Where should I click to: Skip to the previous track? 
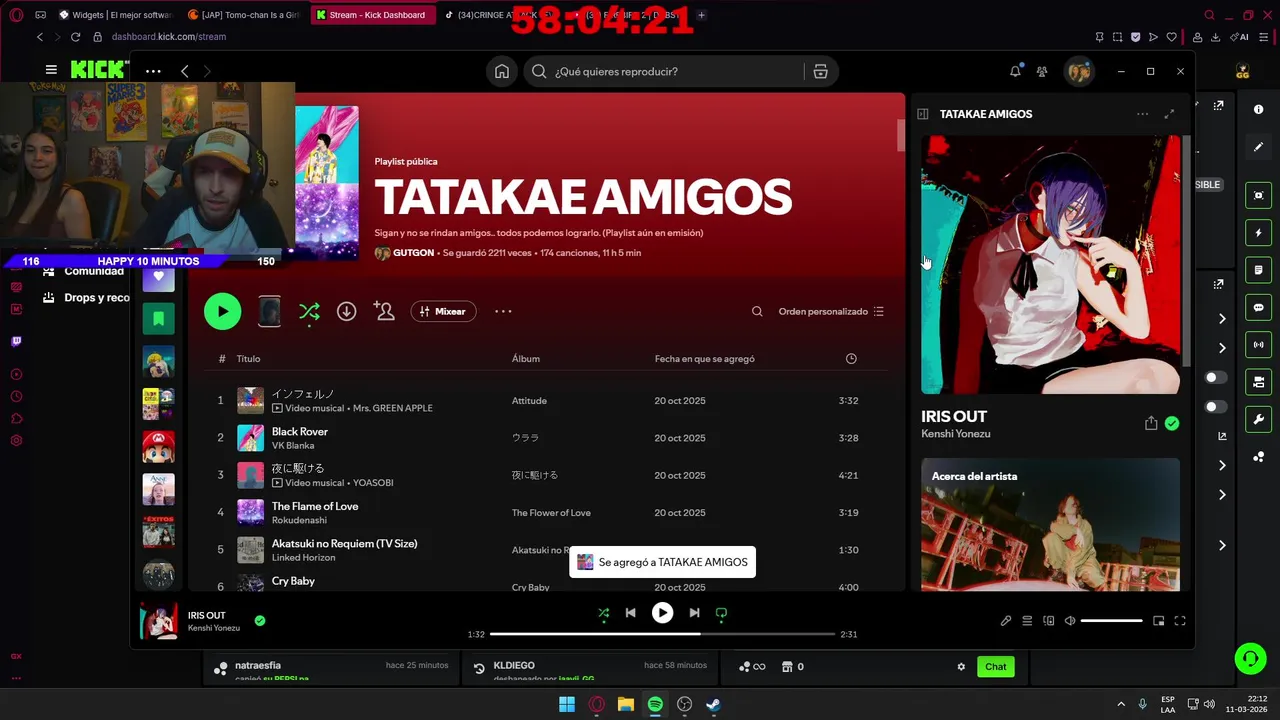(630, 613)
